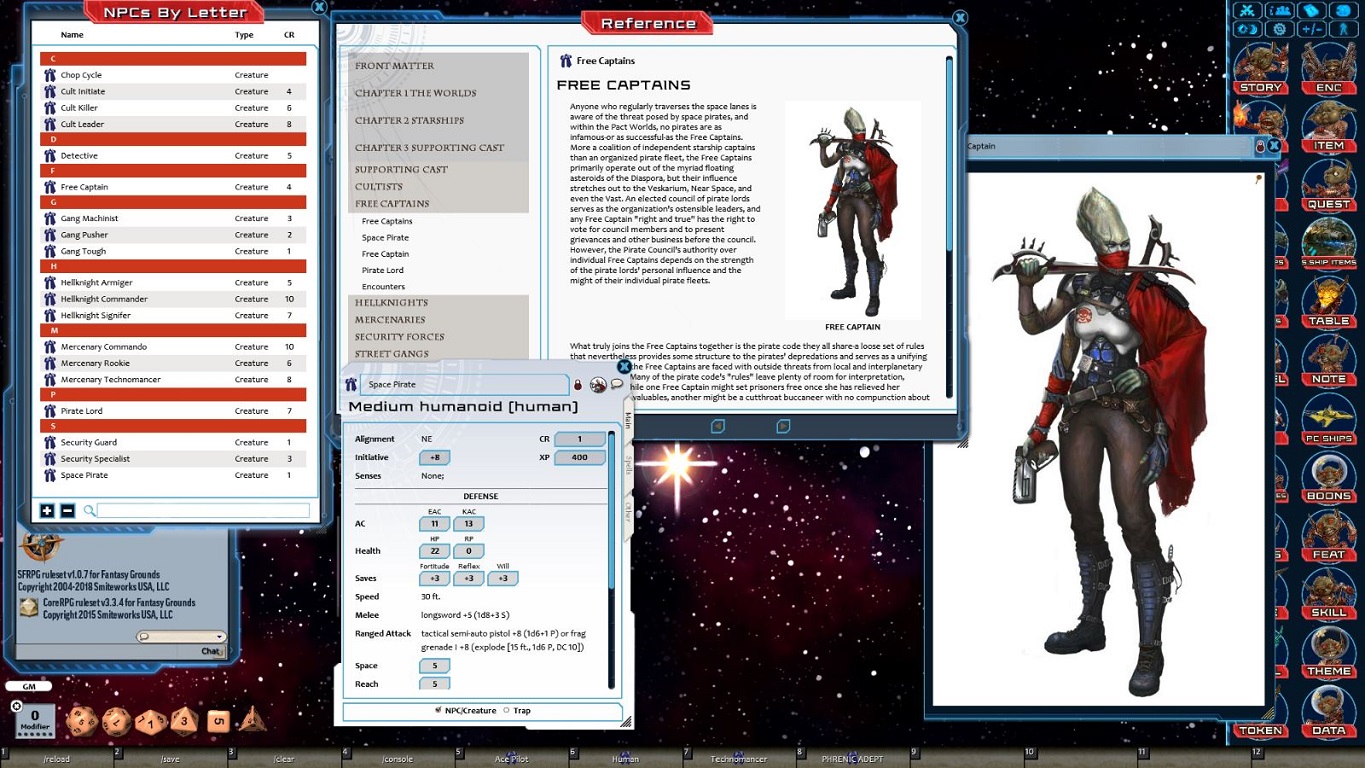Image resolution: width=1365 pixels, height=768 pixels.
Task: Switch to the Other tab on Space Pirate sheet
Action: tap(627, 512)
